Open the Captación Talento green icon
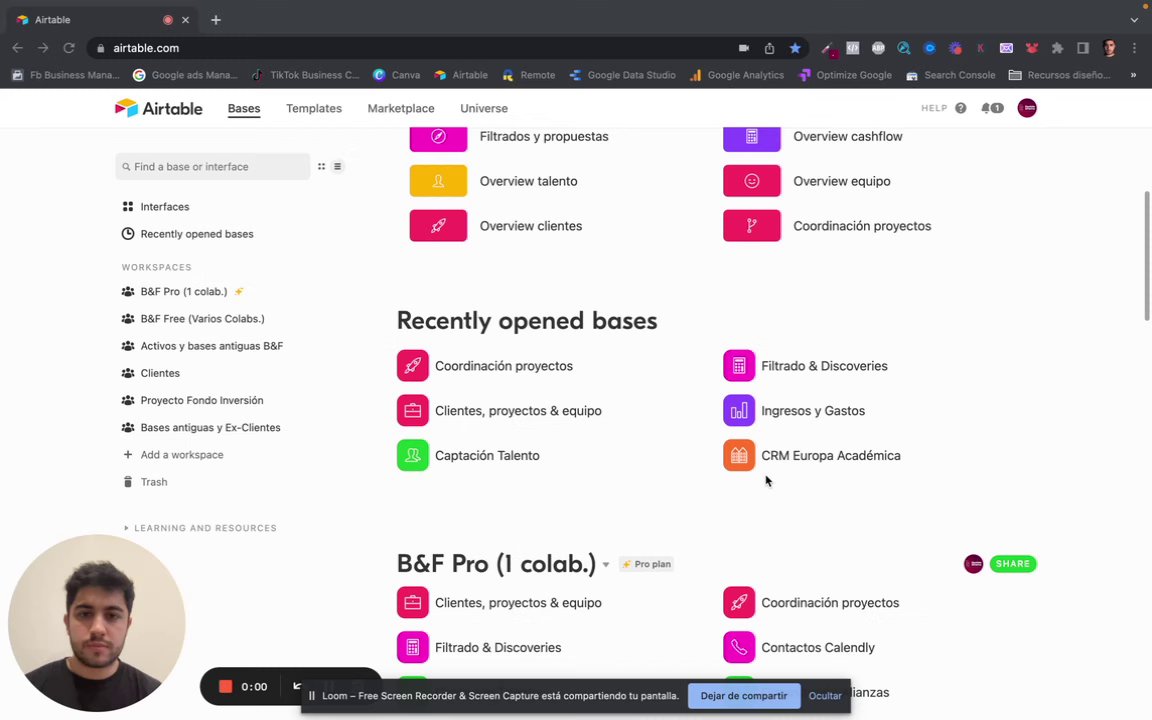The height and width of the screenshot is (720, 1152). pyautogui.click(x=413, y=456)
